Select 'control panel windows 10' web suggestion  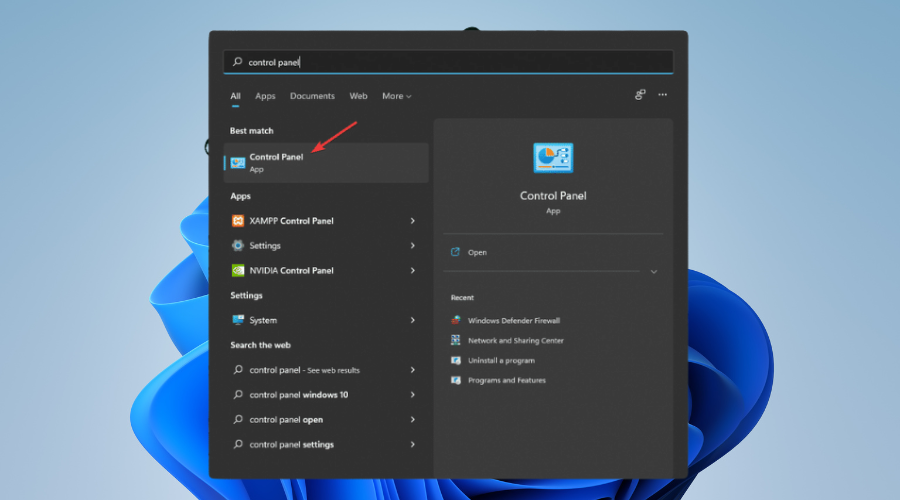click(298, 395)
